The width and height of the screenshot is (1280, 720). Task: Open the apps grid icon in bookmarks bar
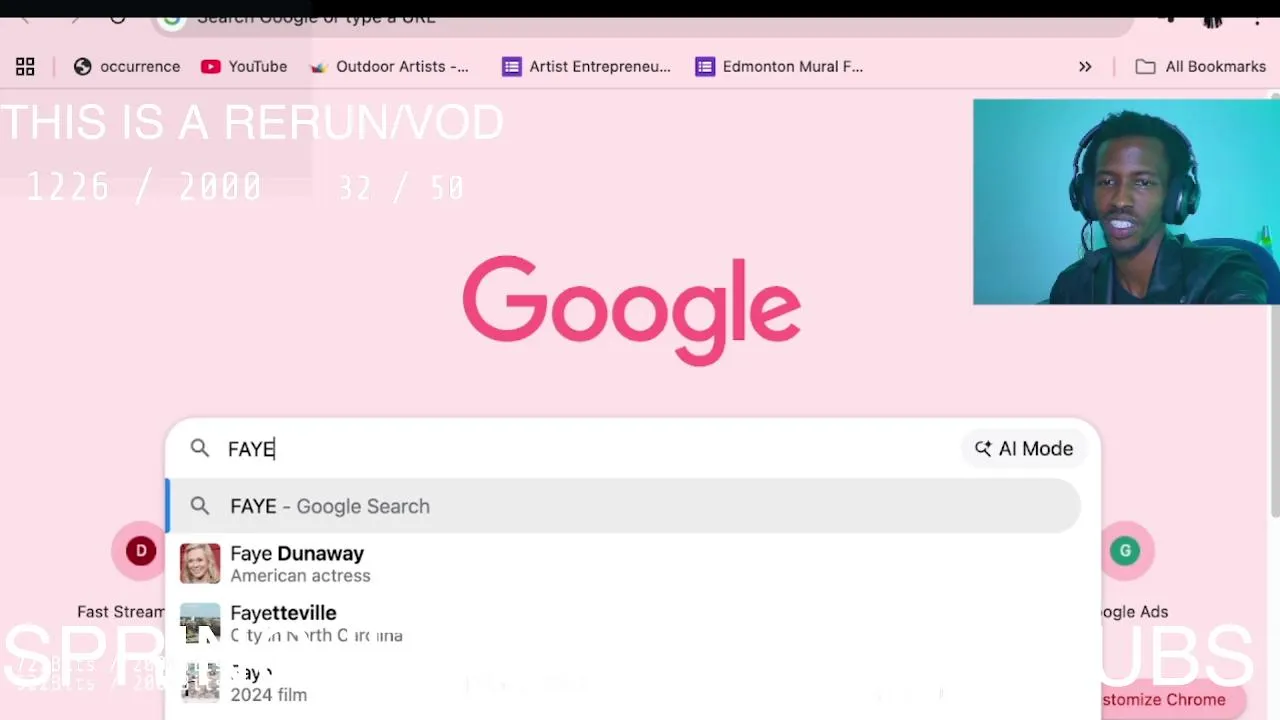tap(25, 67)
